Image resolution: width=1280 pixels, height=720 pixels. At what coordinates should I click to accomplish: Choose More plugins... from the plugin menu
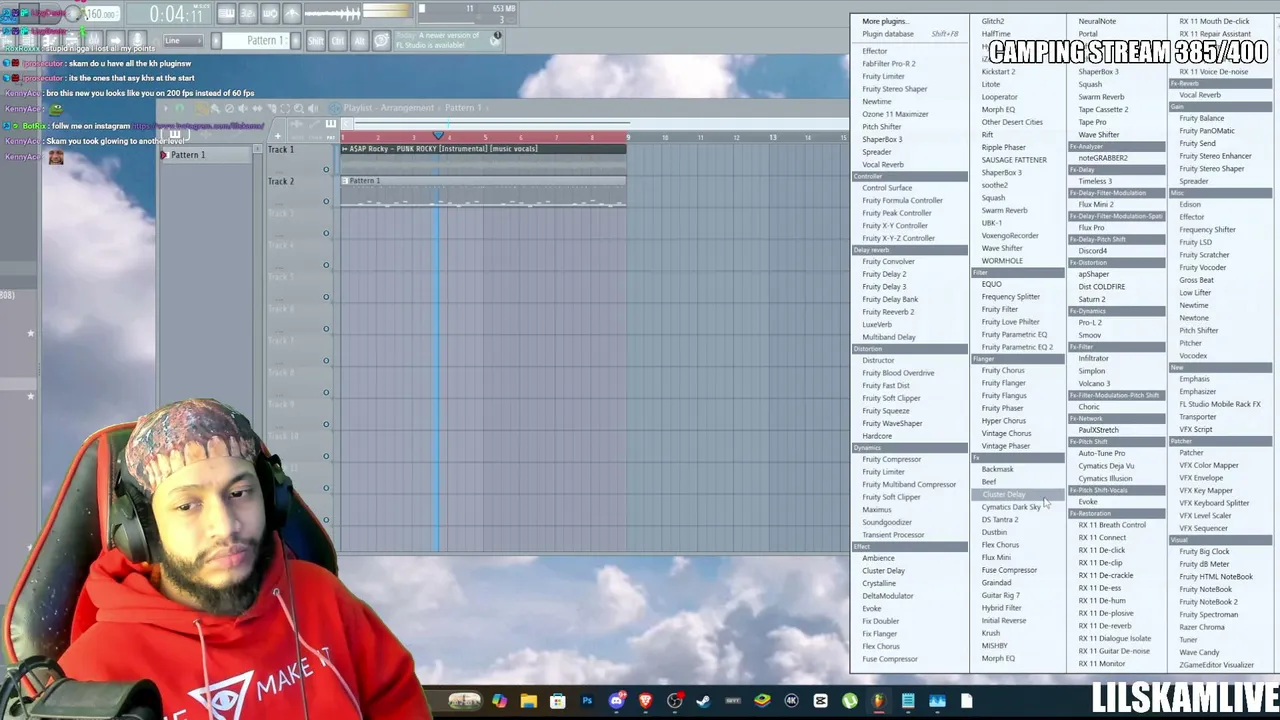[884, 21]
